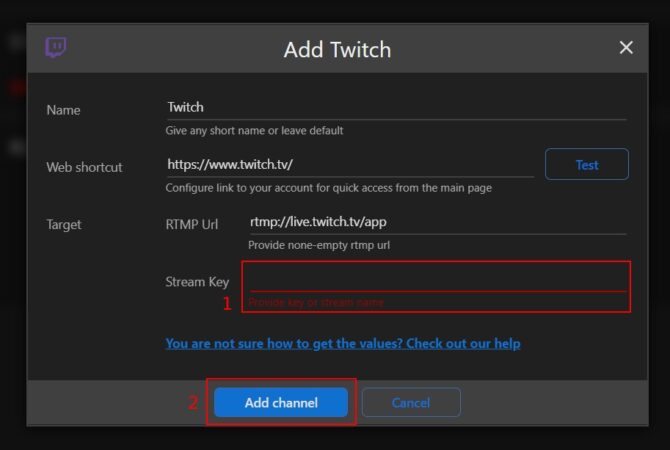Click the 'Provide key or stream name' error text
670x450 pixels.
(316, 303)
